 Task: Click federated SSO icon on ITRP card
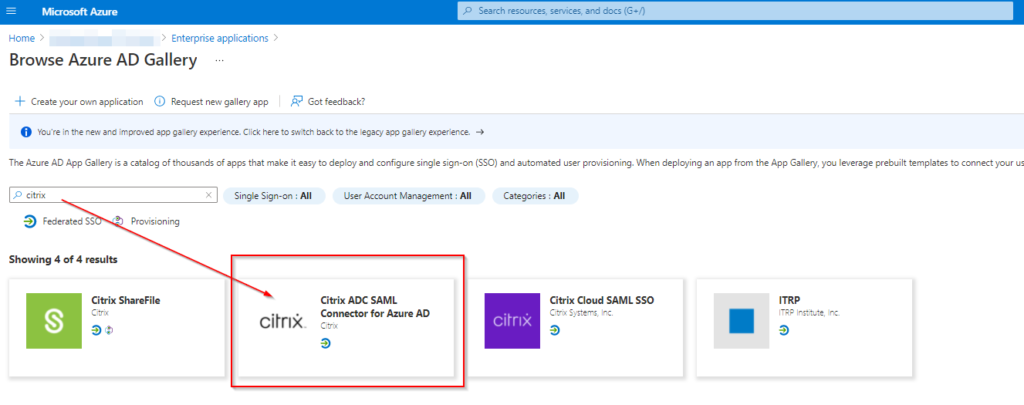pyautogui.click(x=784, y=330)
